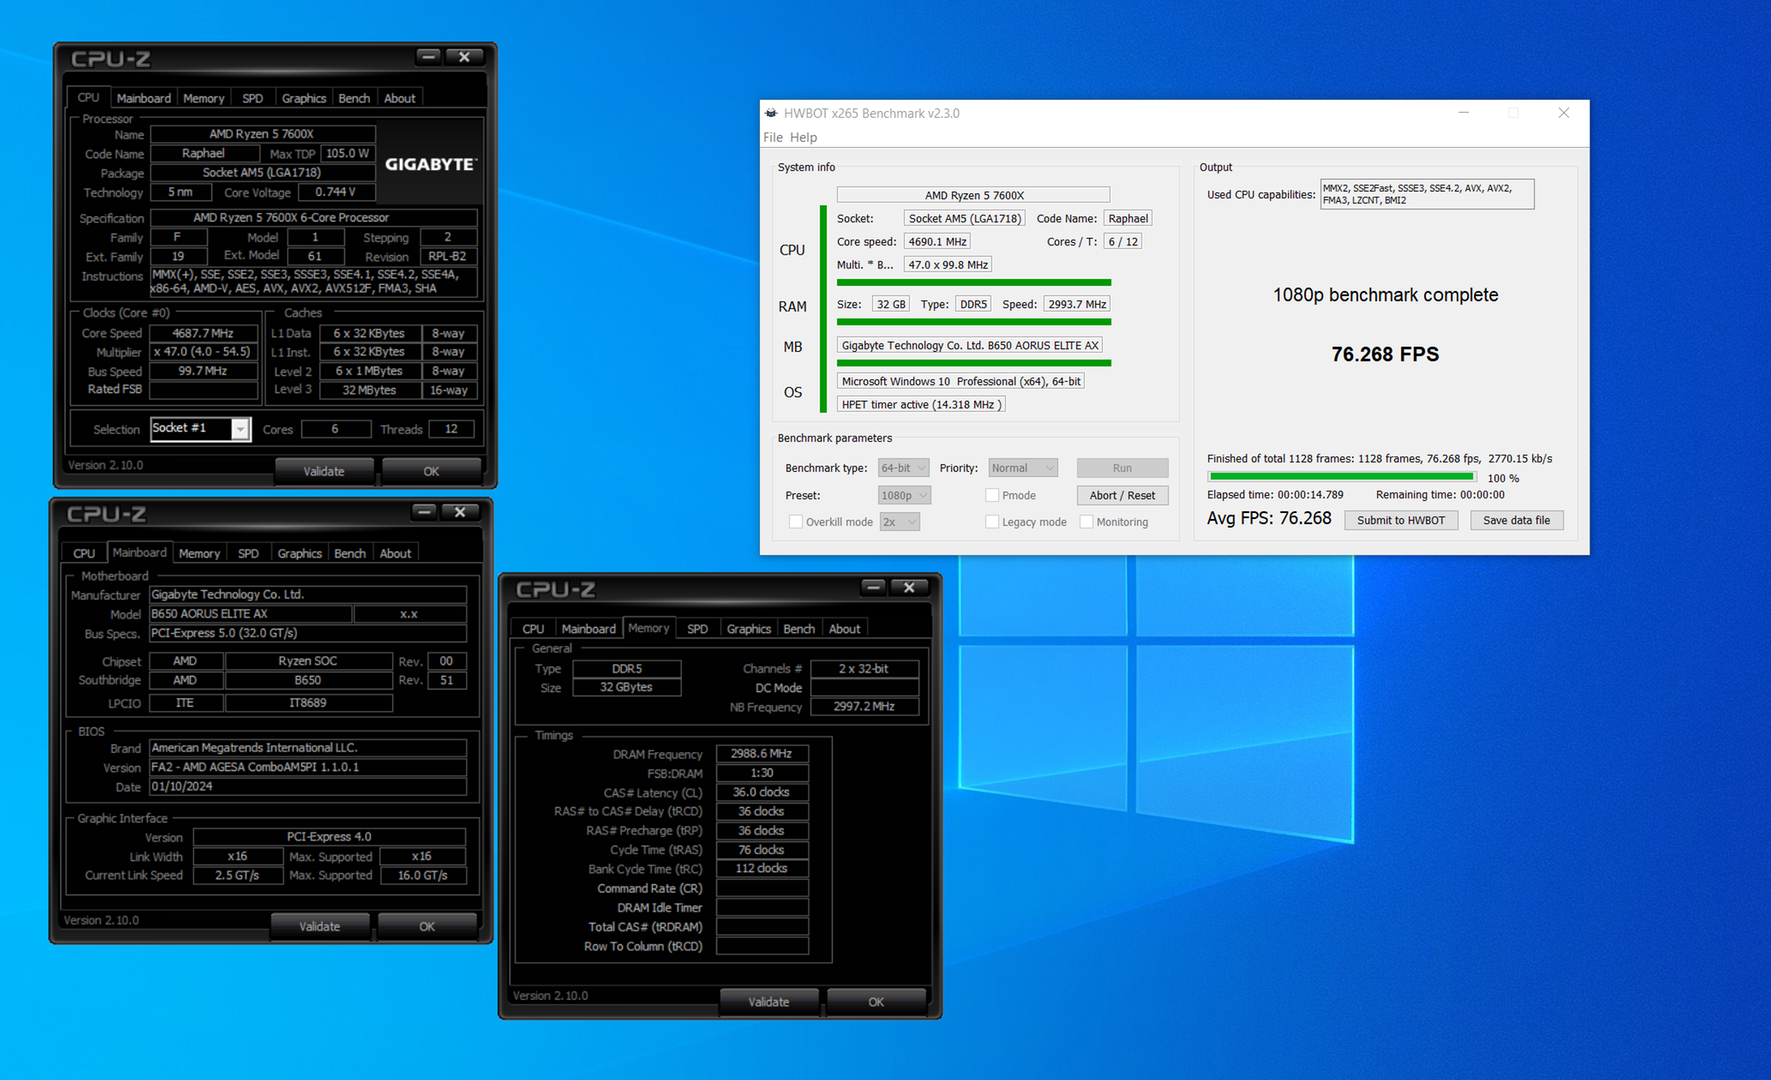Submit the score to HWBOT
This screenshot has width=1771, height=1080.
point(1401,520)
